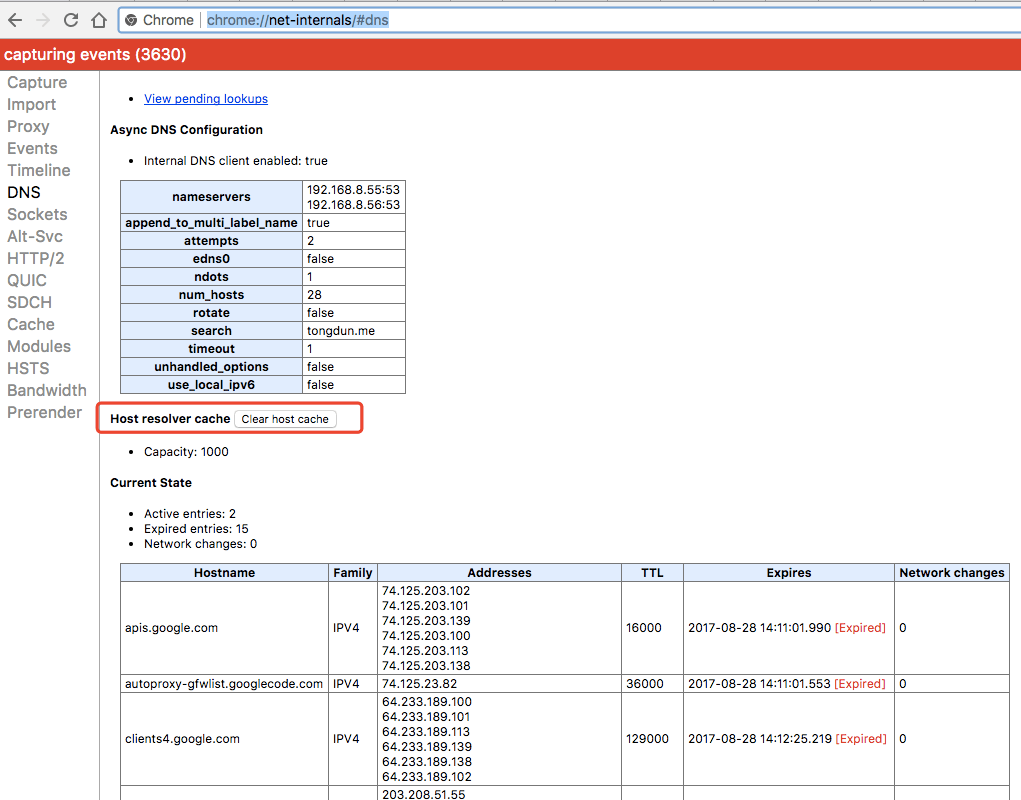The width and height of the screenshot is (1021, 800).
Task: Click address 74.125.23.82
Action: [x=419, y=684]
